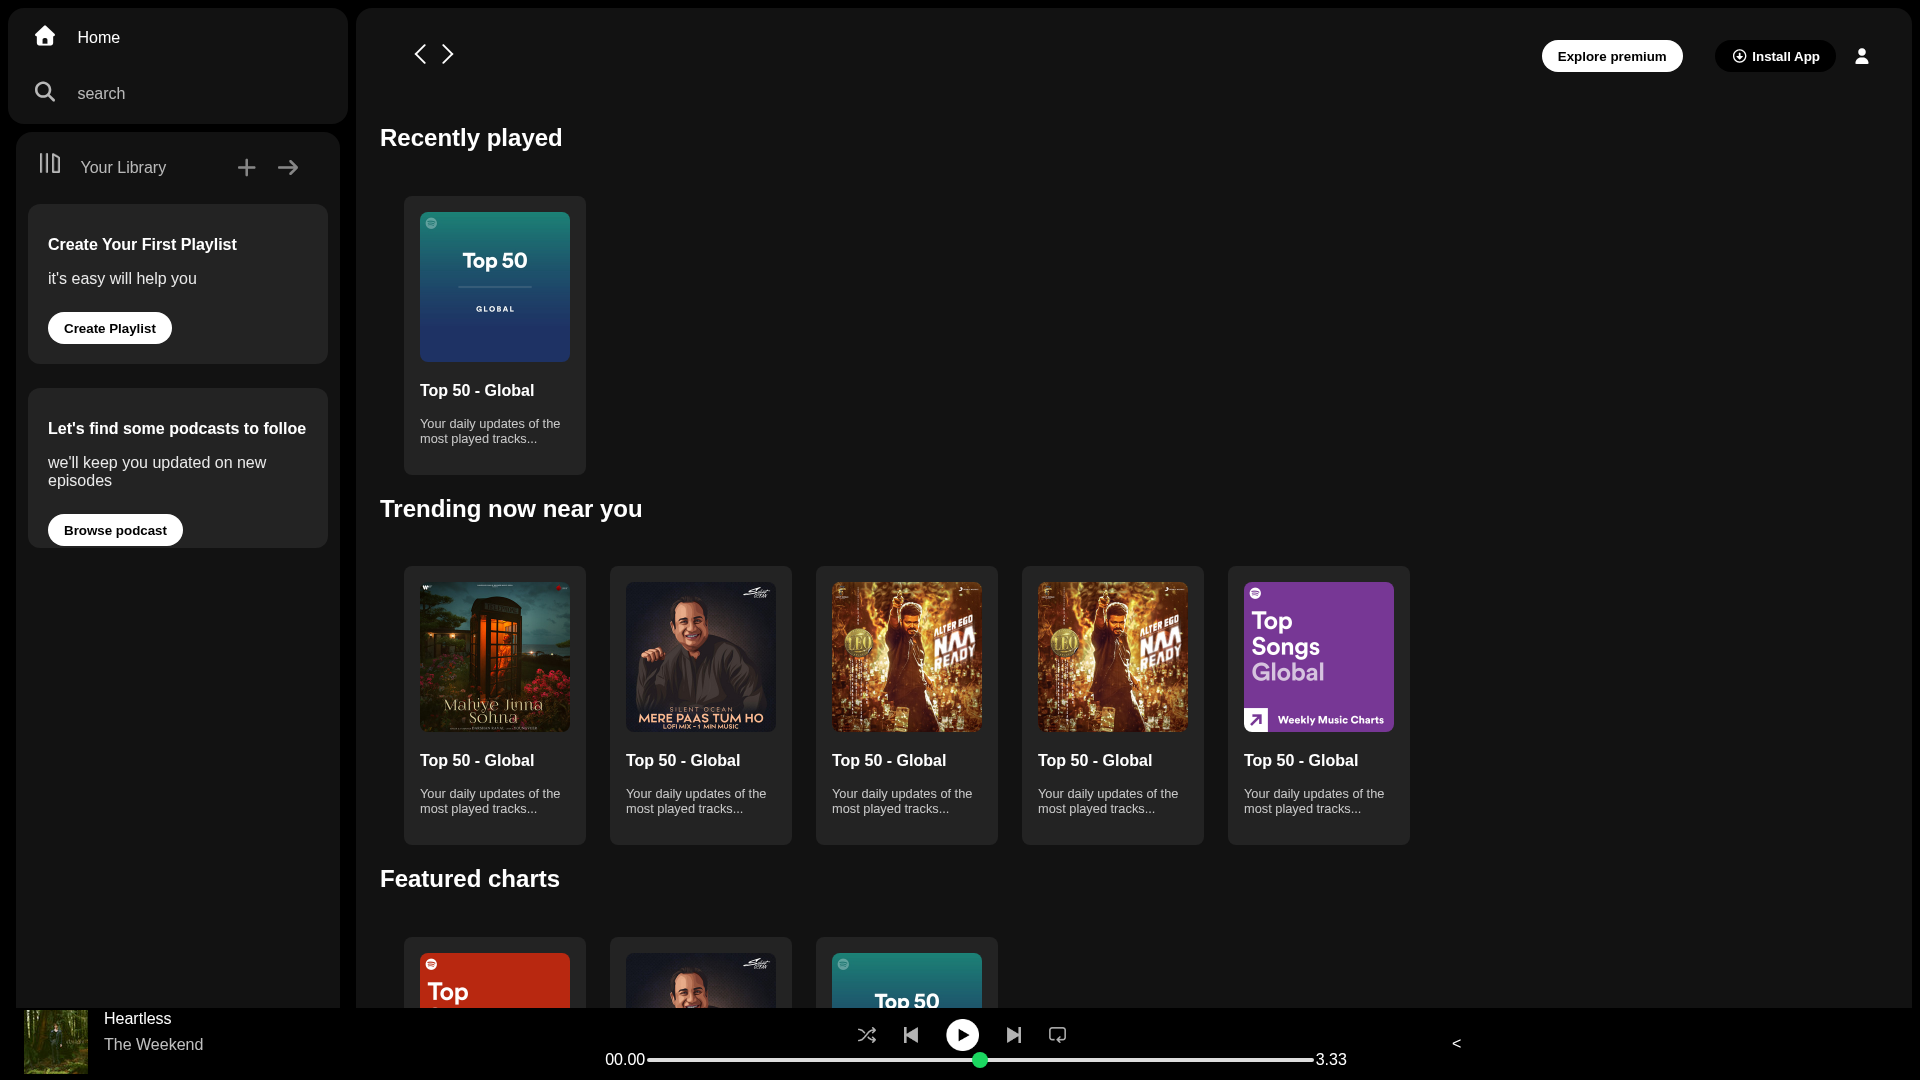This screenshot has height=1080, width=1920.
Task: Click the Your Library stack icon
Action: click(x=50, y=163)
